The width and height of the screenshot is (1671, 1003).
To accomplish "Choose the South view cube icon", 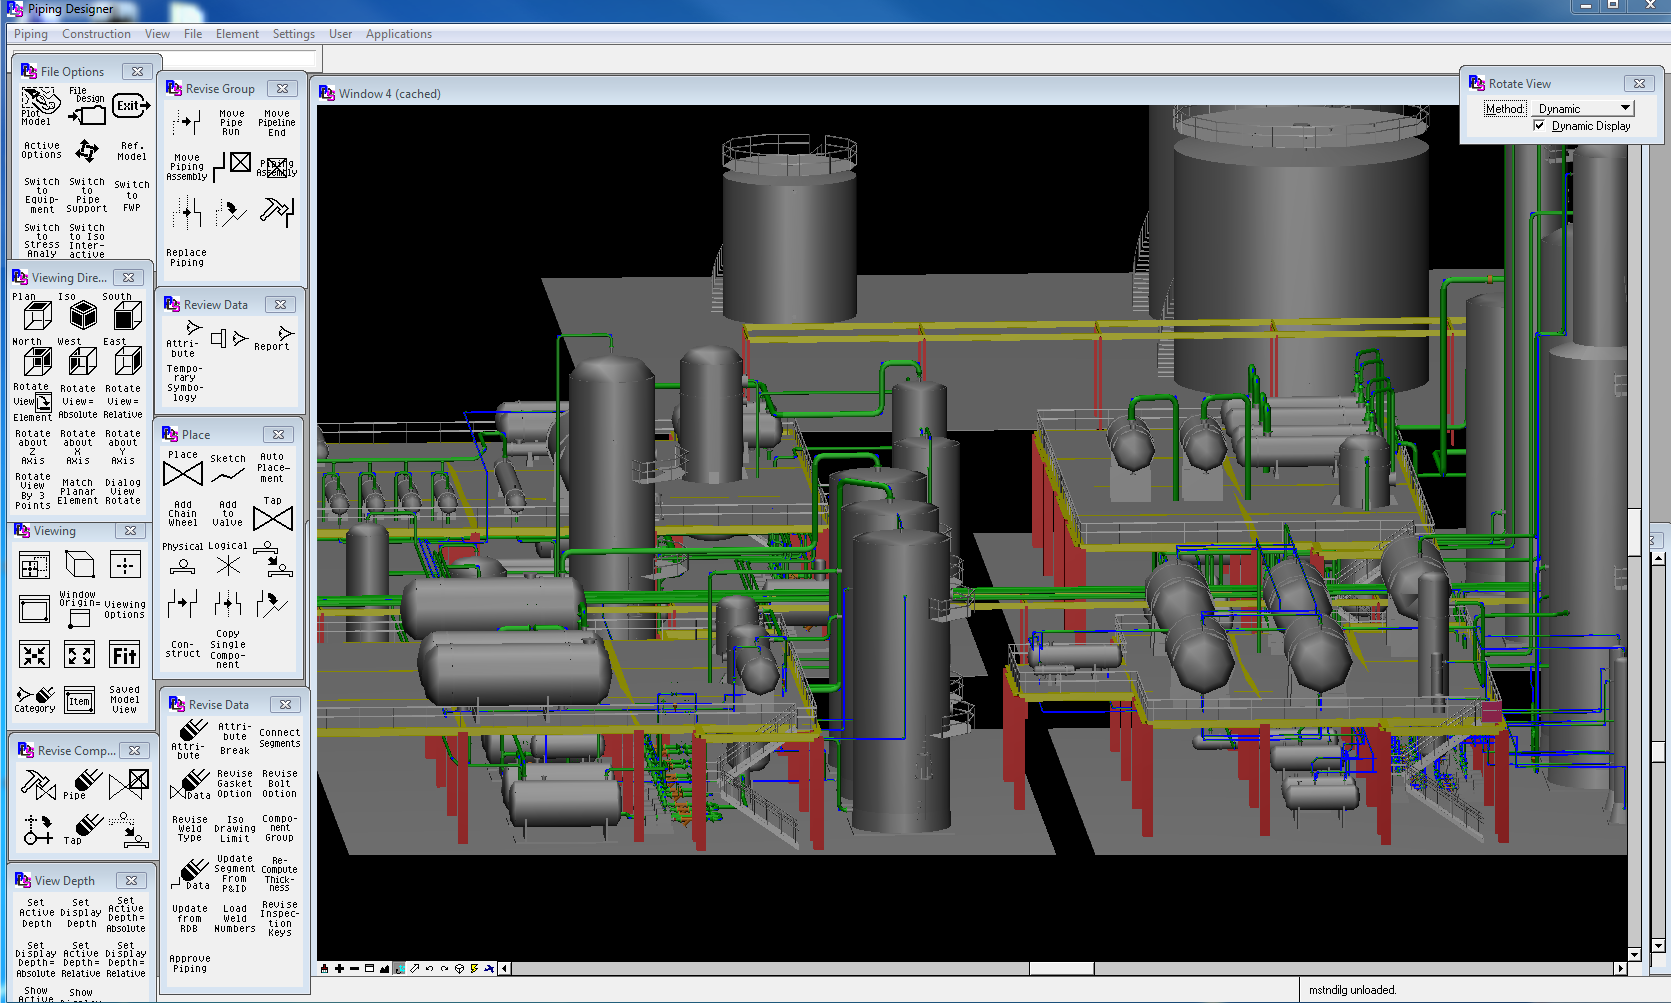I will pyautogui.click(x=127, y=316).
